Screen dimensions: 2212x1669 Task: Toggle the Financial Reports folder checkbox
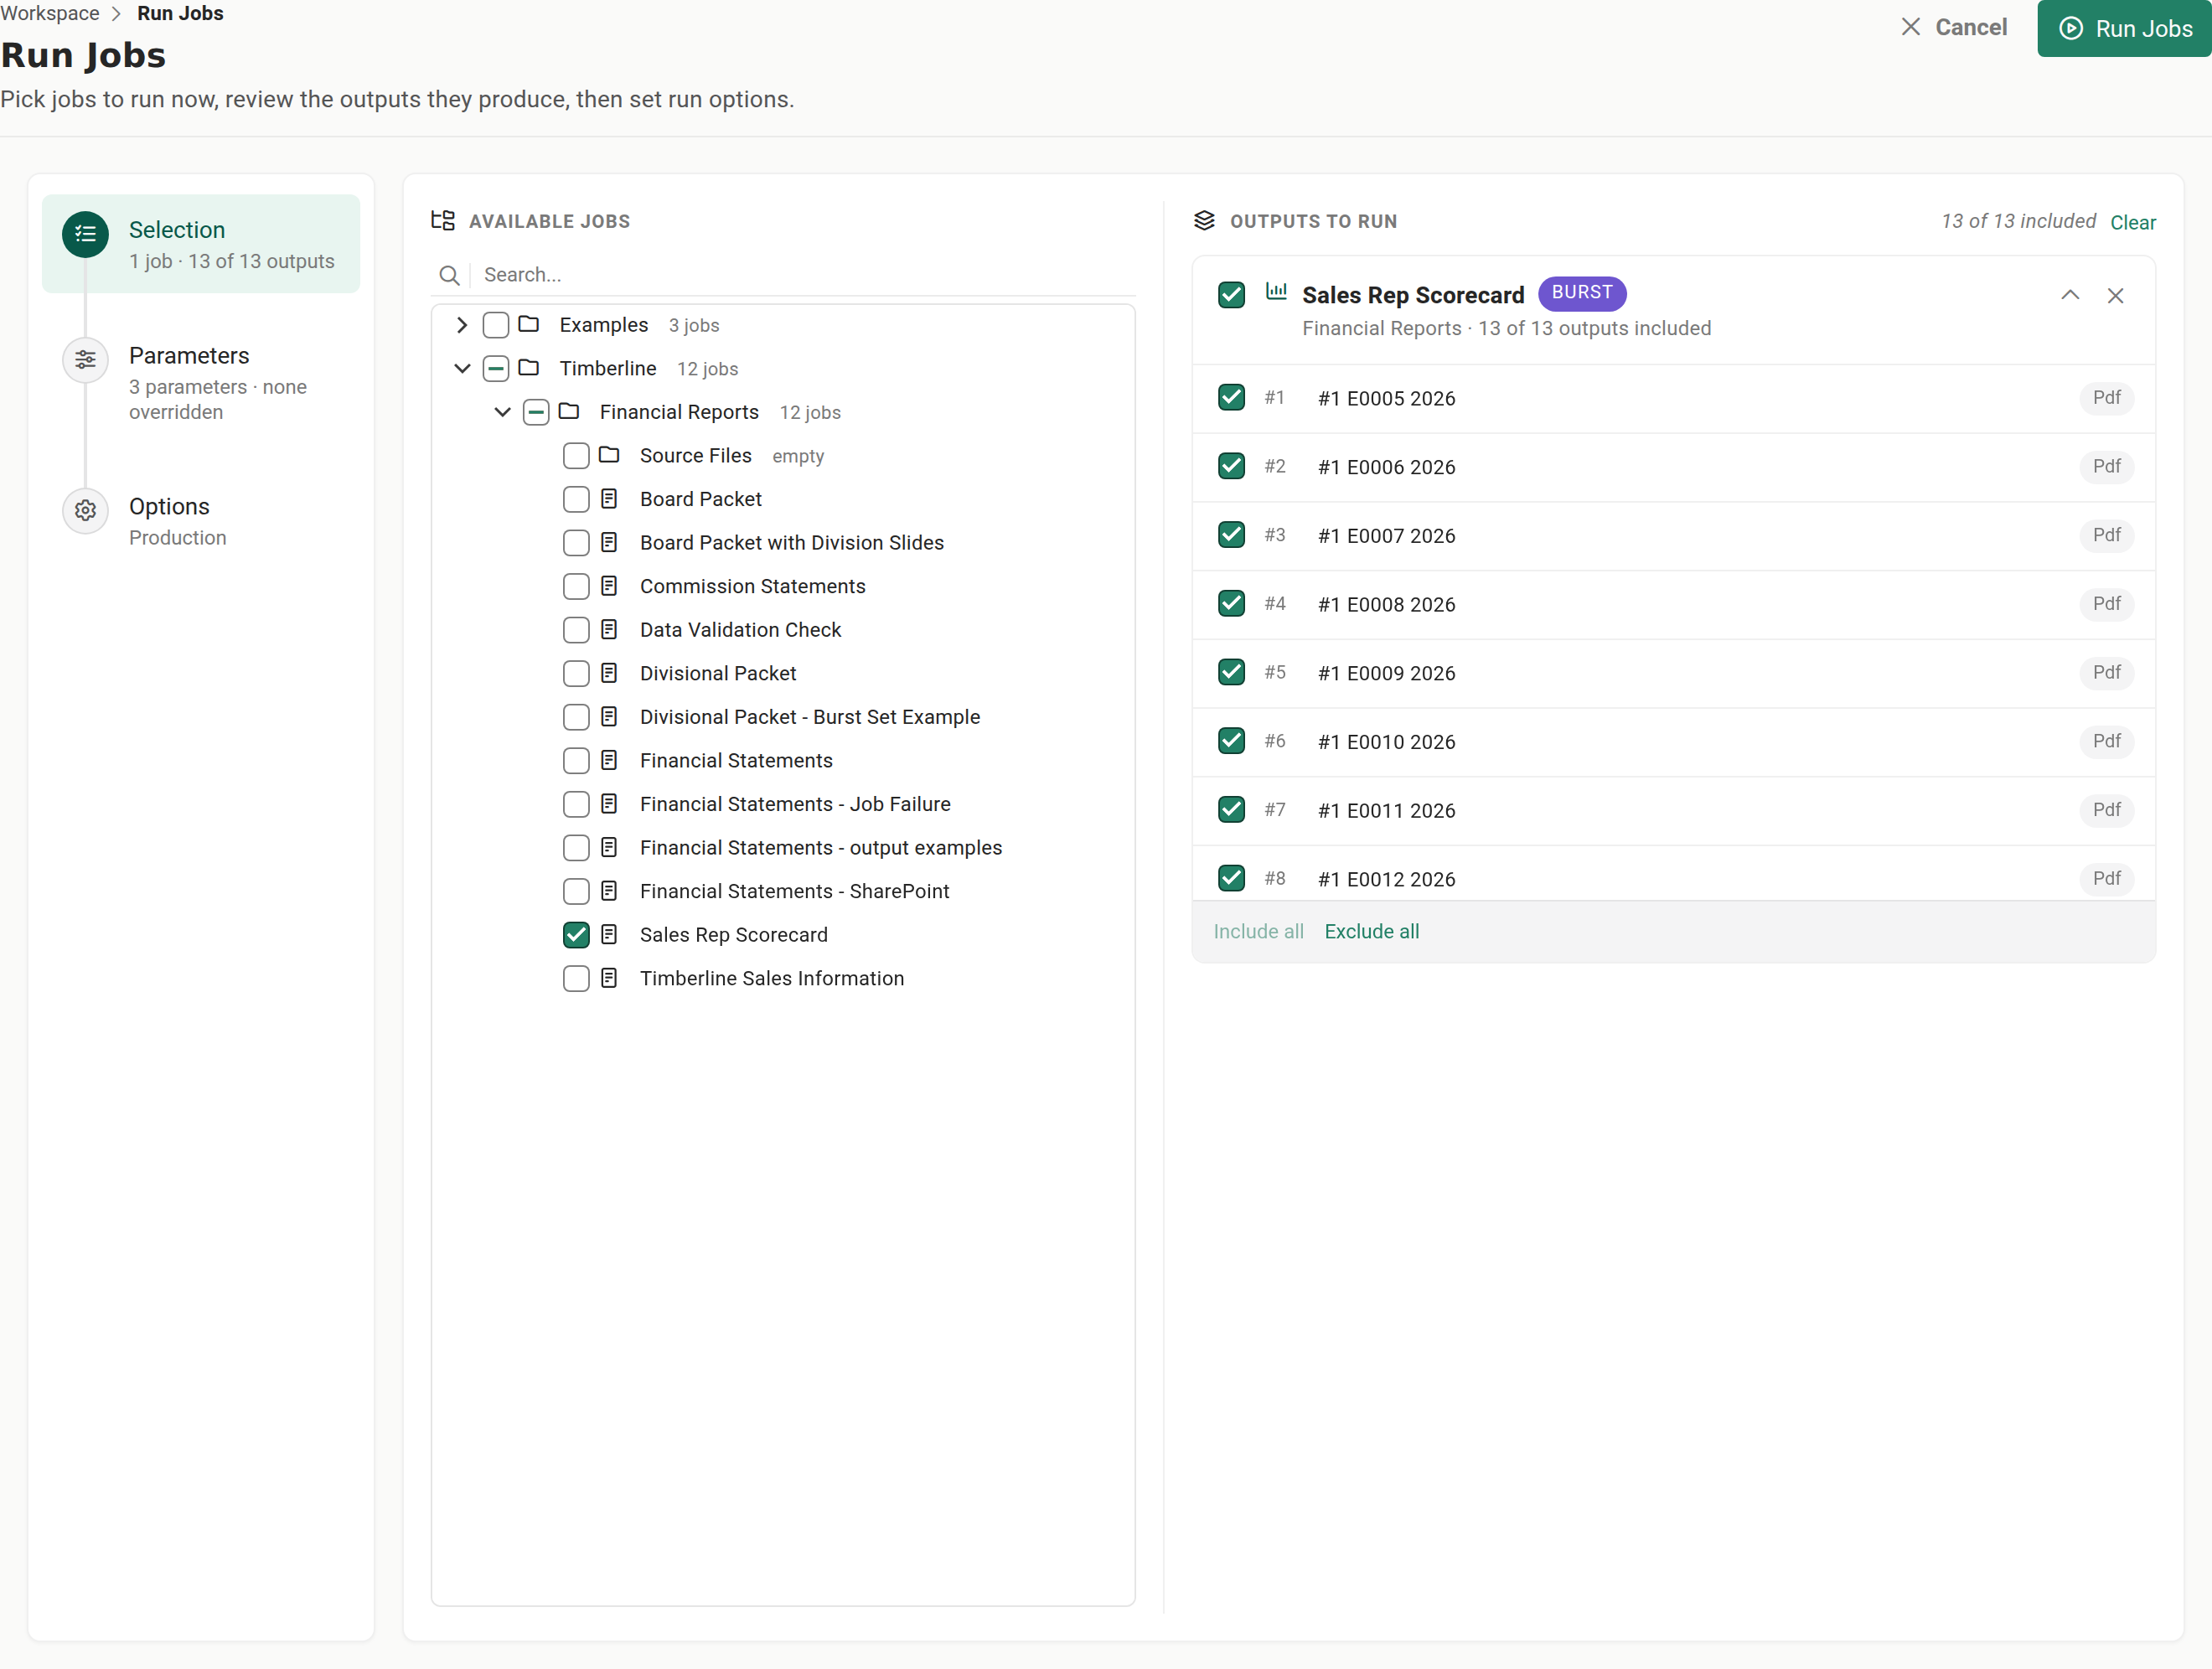click(536, 412)
